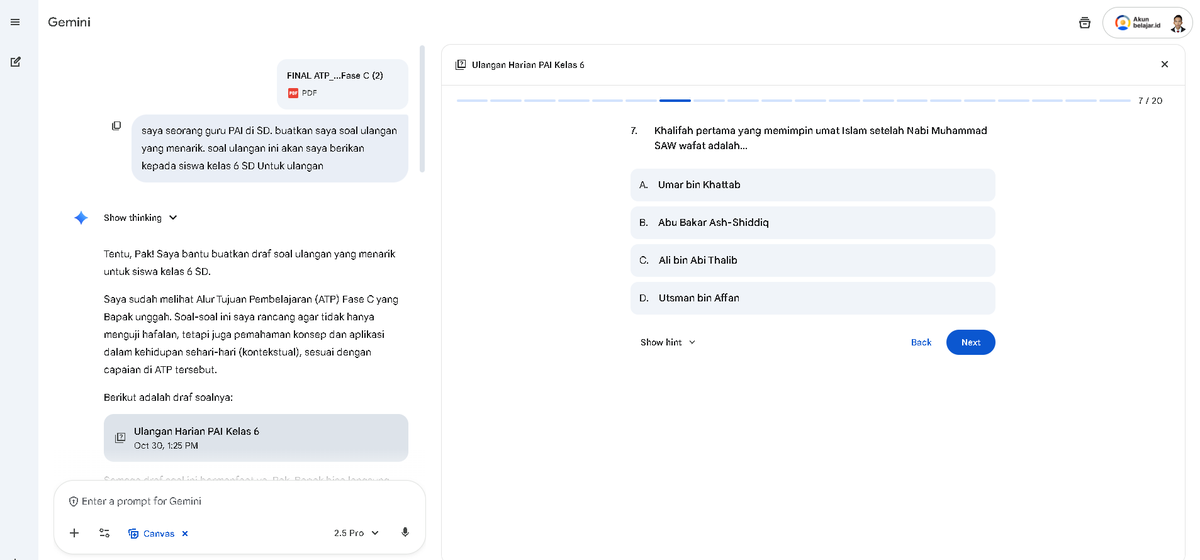Open the Ulangan Harian PAI Kelas 6 card
This screenshot has height=560, width=1200.
256,438
